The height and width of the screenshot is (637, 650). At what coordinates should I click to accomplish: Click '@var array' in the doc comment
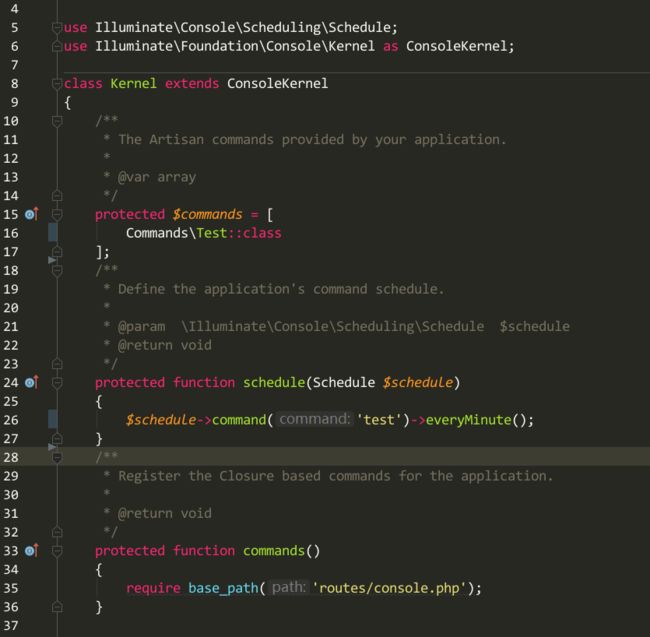pos(157,177)
